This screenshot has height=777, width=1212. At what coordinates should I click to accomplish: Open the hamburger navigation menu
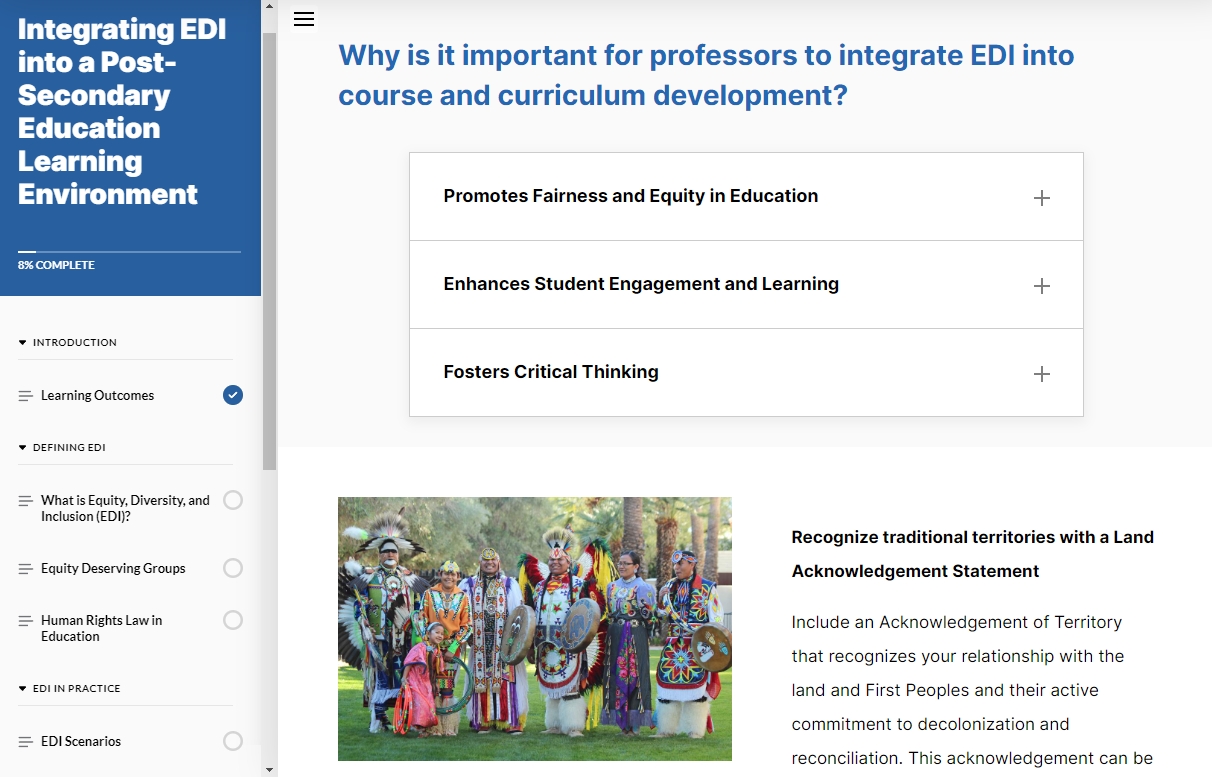303,19
